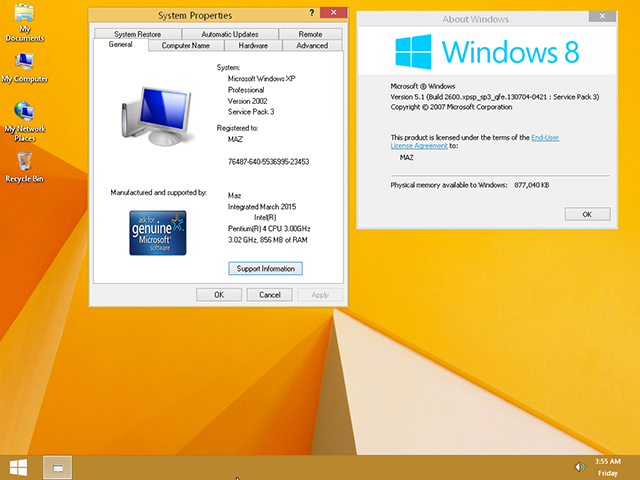Click the Version 2002 text
Screen dimensions: 640x480
[247, 101]
